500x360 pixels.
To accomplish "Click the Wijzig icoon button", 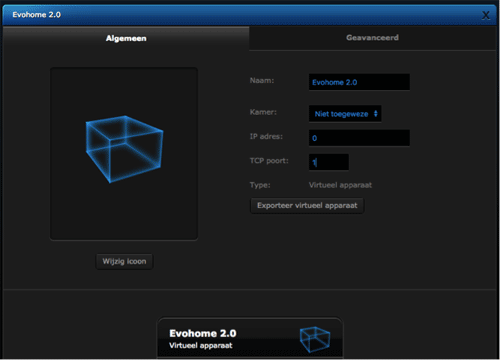I will click(x=124, y=261).
